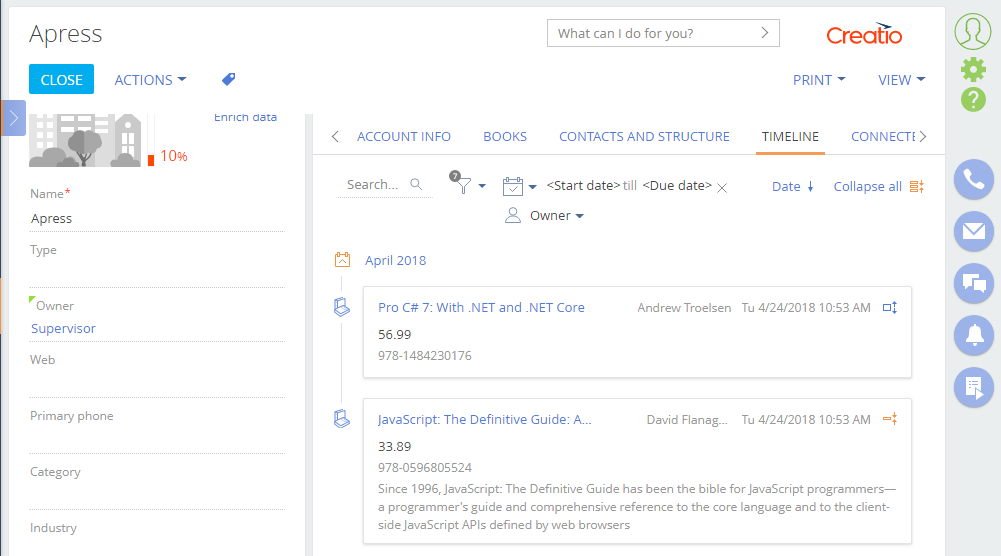Viewport: 1001px width, 556px height.
Task: Open the phone calls panel
Action: click(x=974, y=179)
